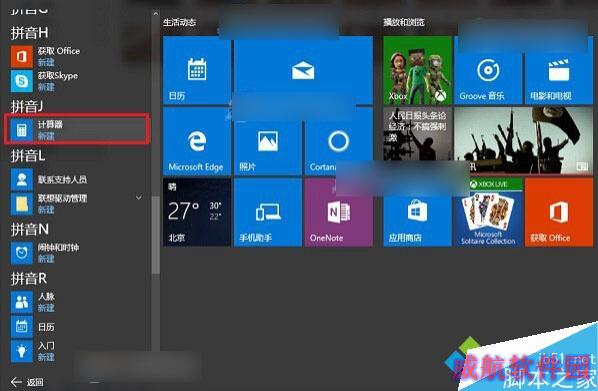Open the 手机助手 phone companion tile
Screen dimensions: 598x391
point(268,212)
